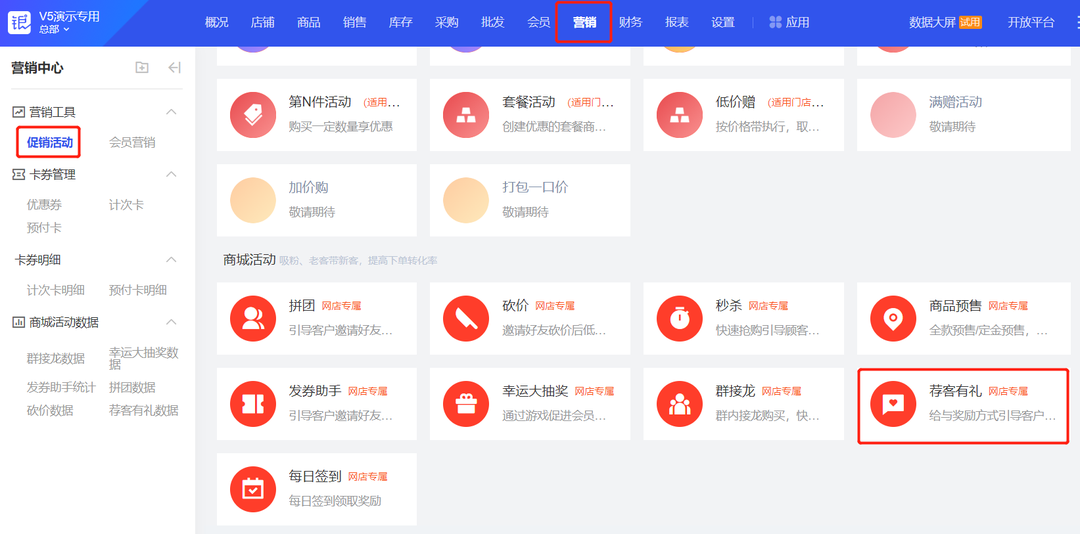This screenshot has width=1080, height=534.
Task: Click the add folder icon in sidebar
Action: pos(142,68)
